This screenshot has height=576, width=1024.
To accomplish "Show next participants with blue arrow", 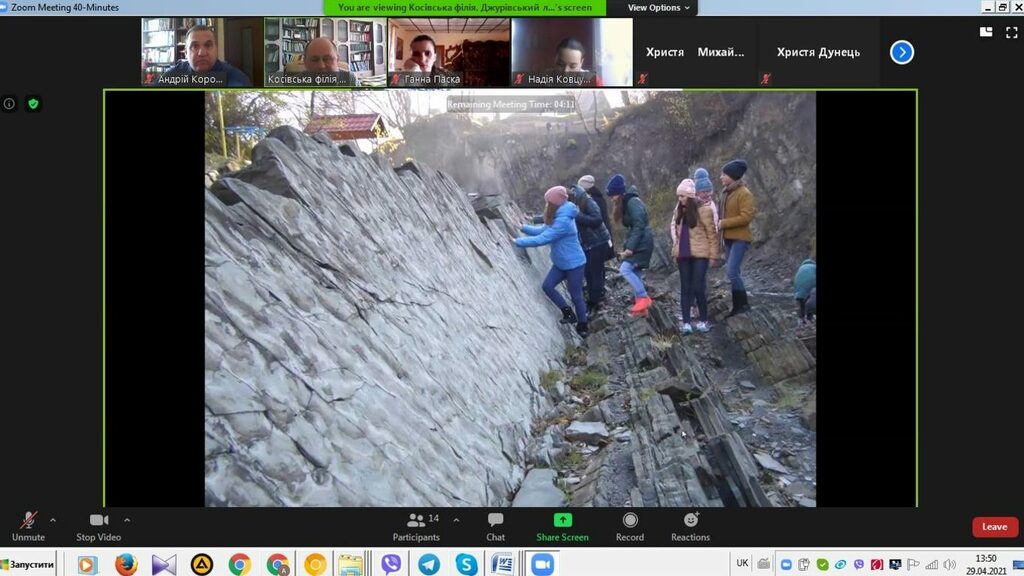I will tap(902, 52).
